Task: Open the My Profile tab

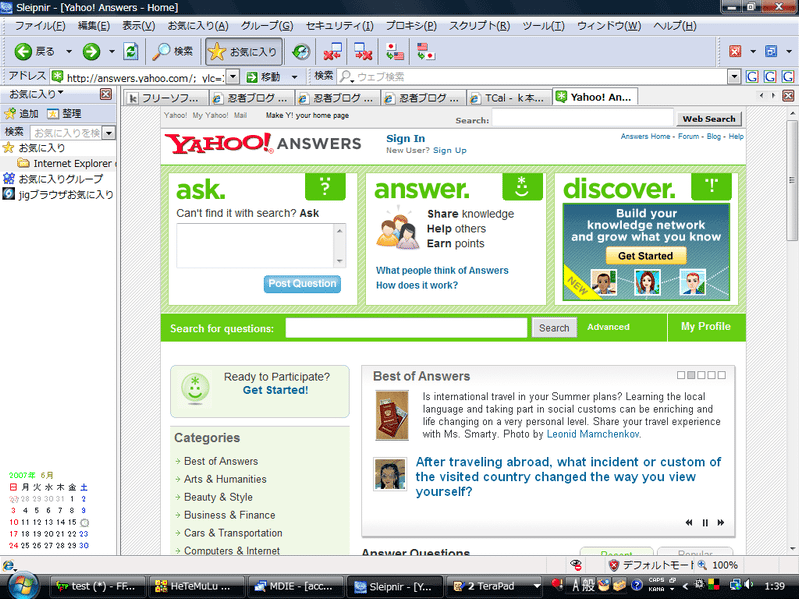Action: [x=706, y=326]
